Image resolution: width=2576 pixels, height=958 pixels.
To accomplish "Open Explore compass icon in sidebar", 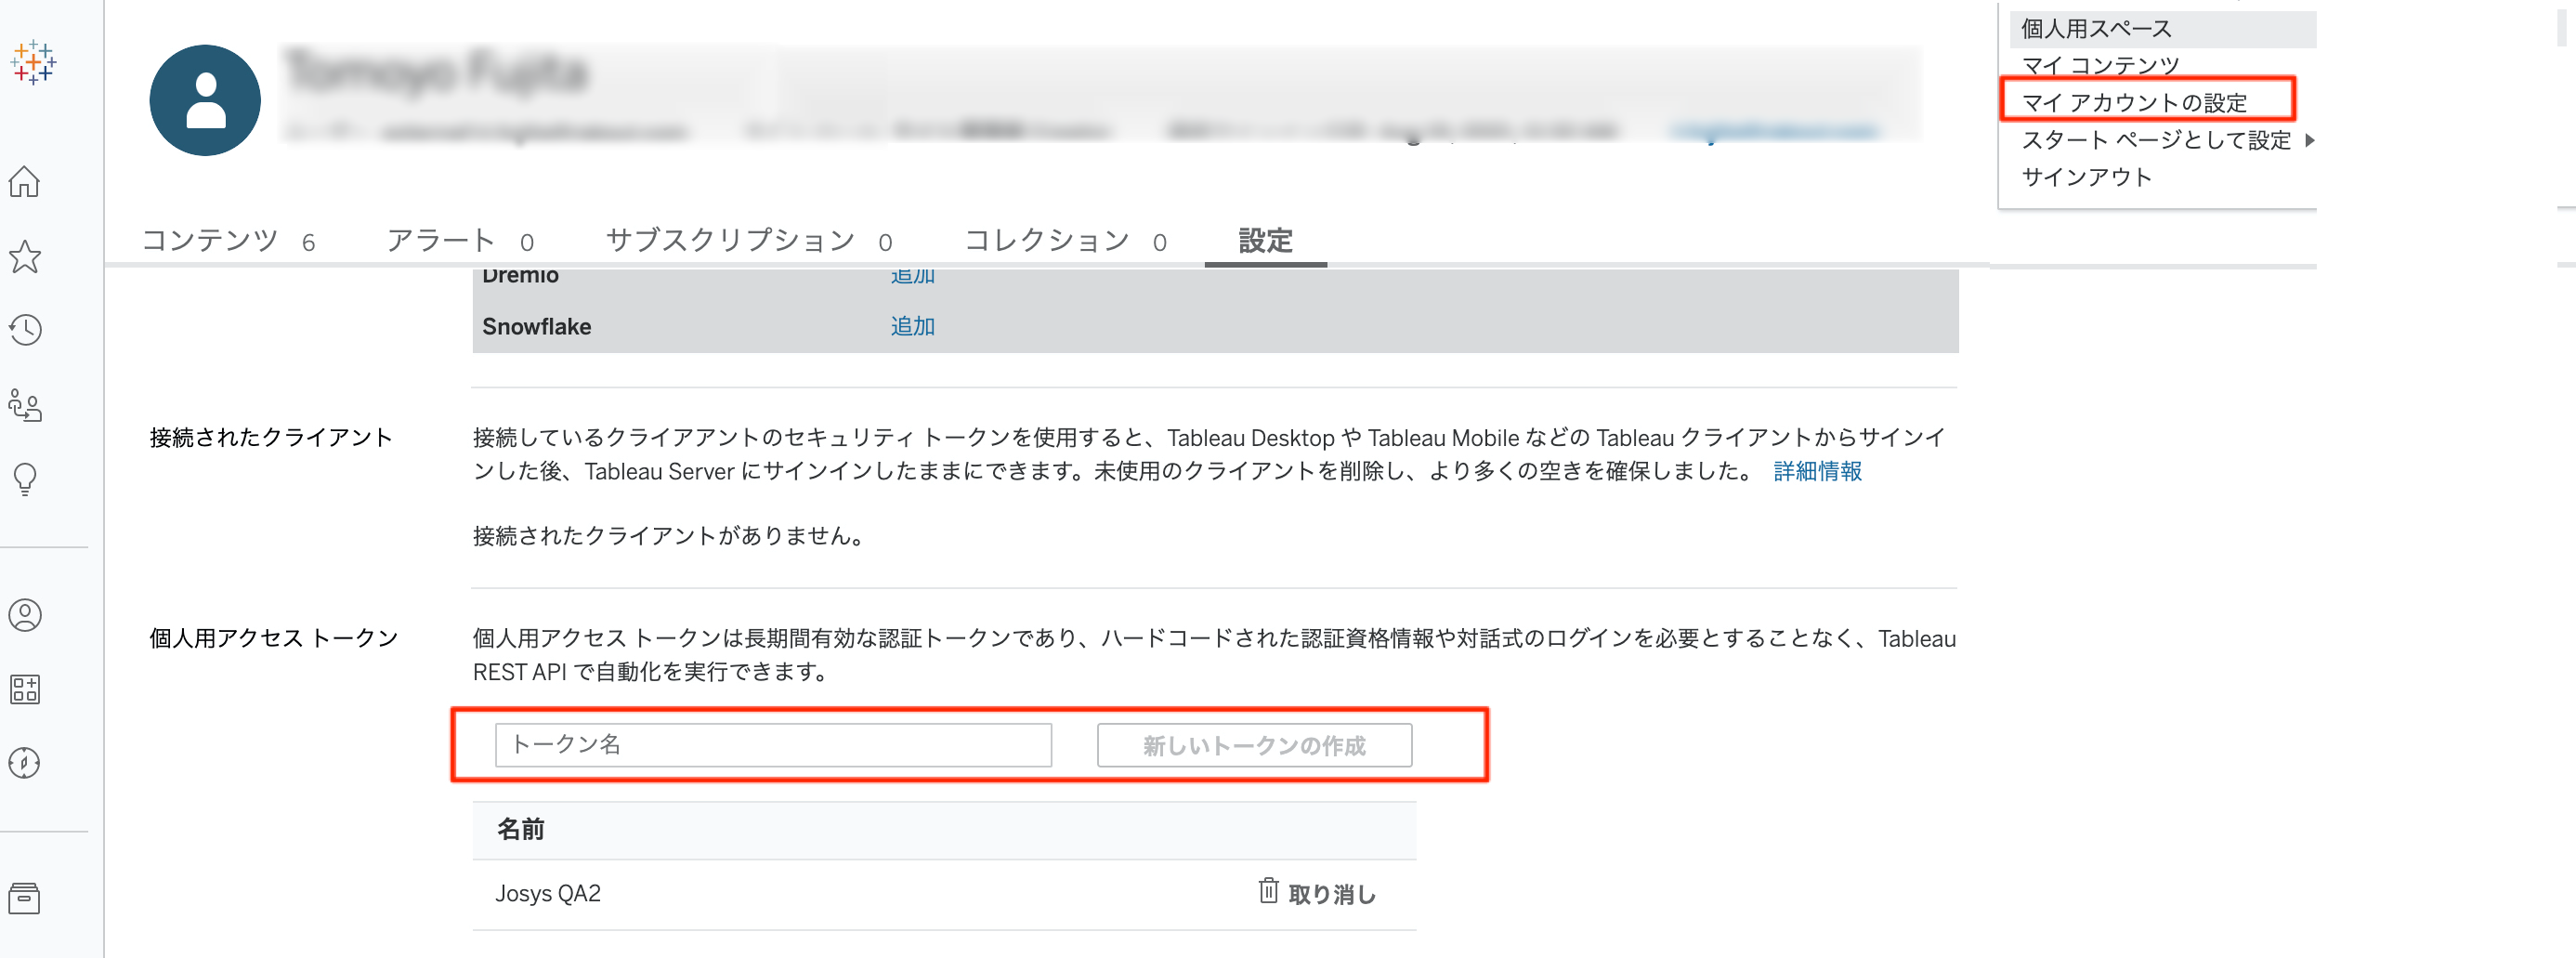I will (x=25, y=763).
